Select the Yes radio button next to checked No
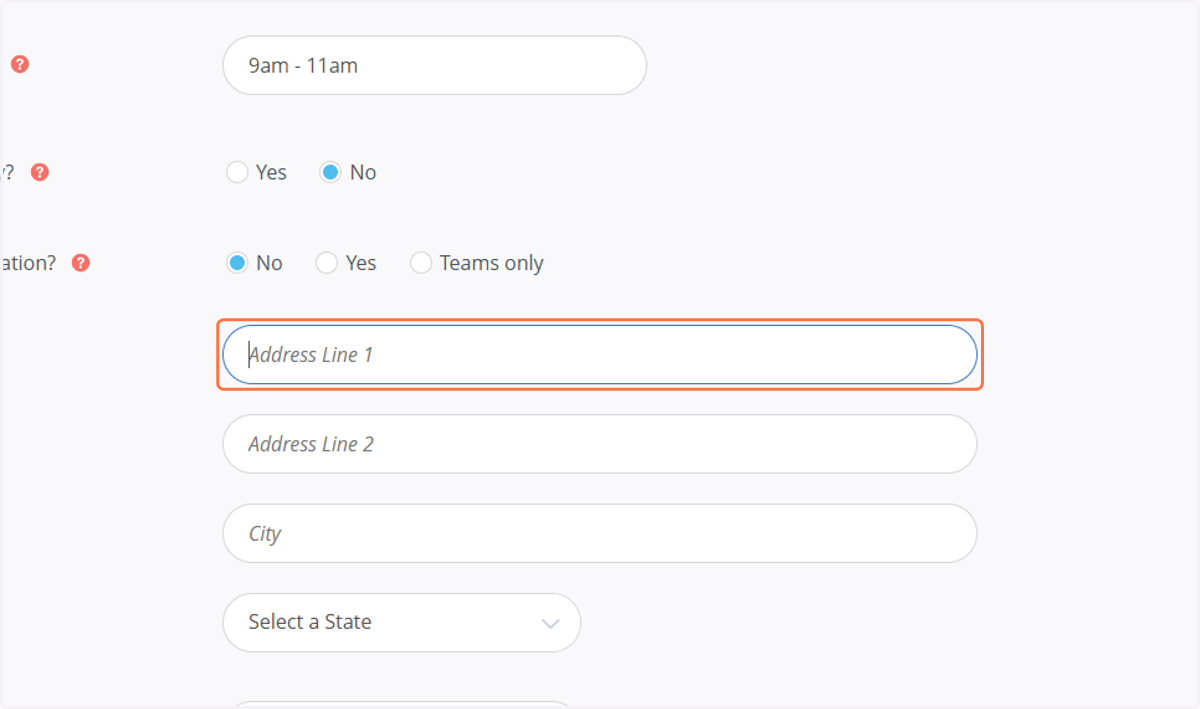 coord(237,172)
